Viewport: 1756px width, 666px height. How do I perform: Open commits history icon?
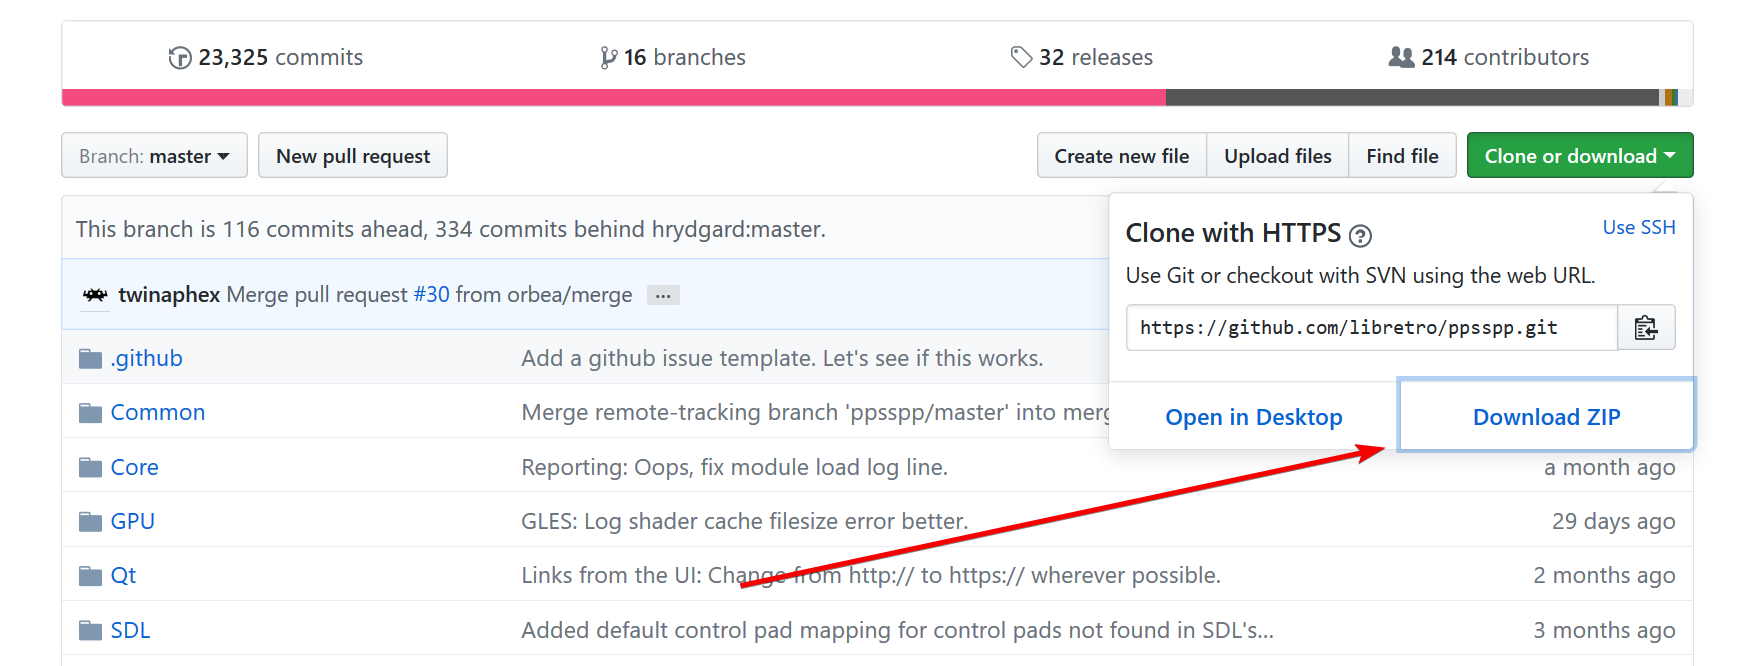coord(180,58)
